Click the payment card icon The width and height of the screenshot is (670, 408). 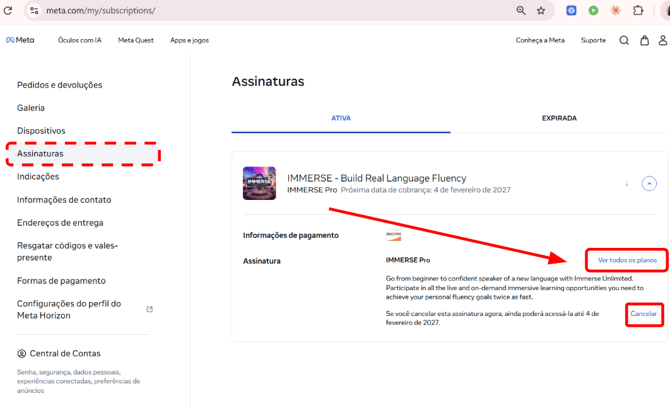click(x=394, y=235)
